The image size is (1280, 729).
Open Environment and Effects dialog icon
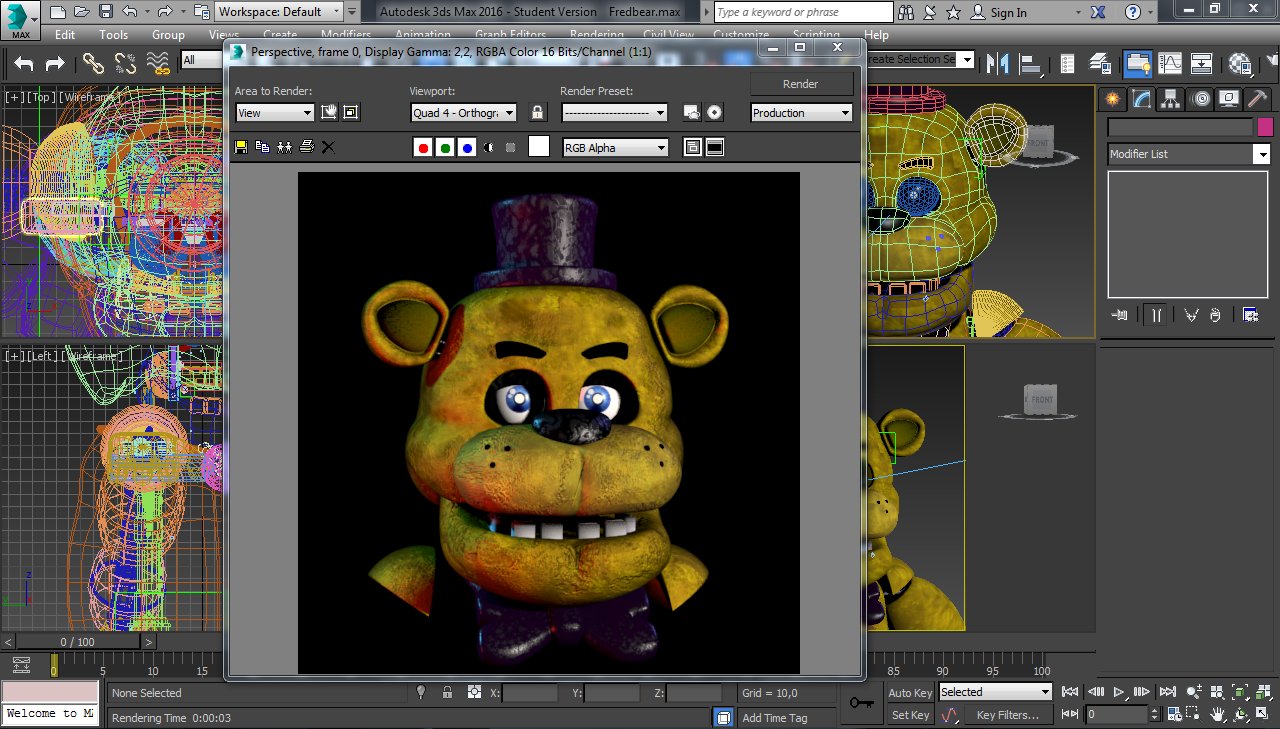coord(714,112)
